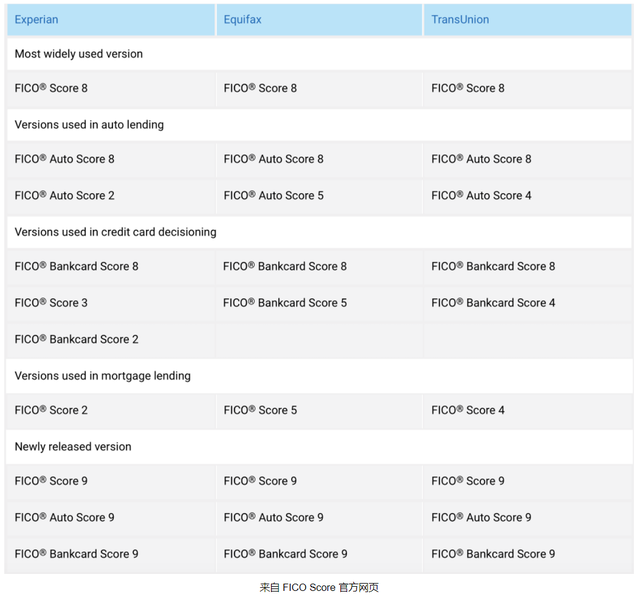Image resolution: width=640 pixels, height=597 pixels.
Task: Click Equifax's FICO Score 5 mortgage cell
Action: click(319, 411)
